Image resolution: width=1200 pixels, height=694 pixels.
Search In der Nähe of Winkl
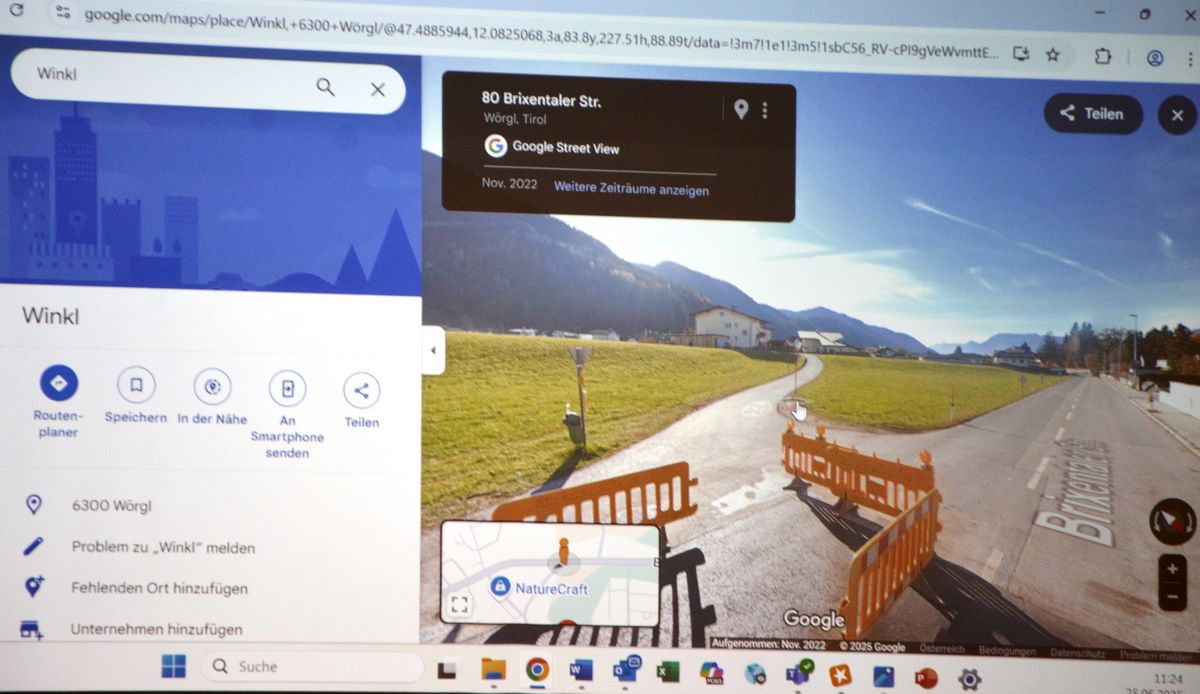[212, 386]
